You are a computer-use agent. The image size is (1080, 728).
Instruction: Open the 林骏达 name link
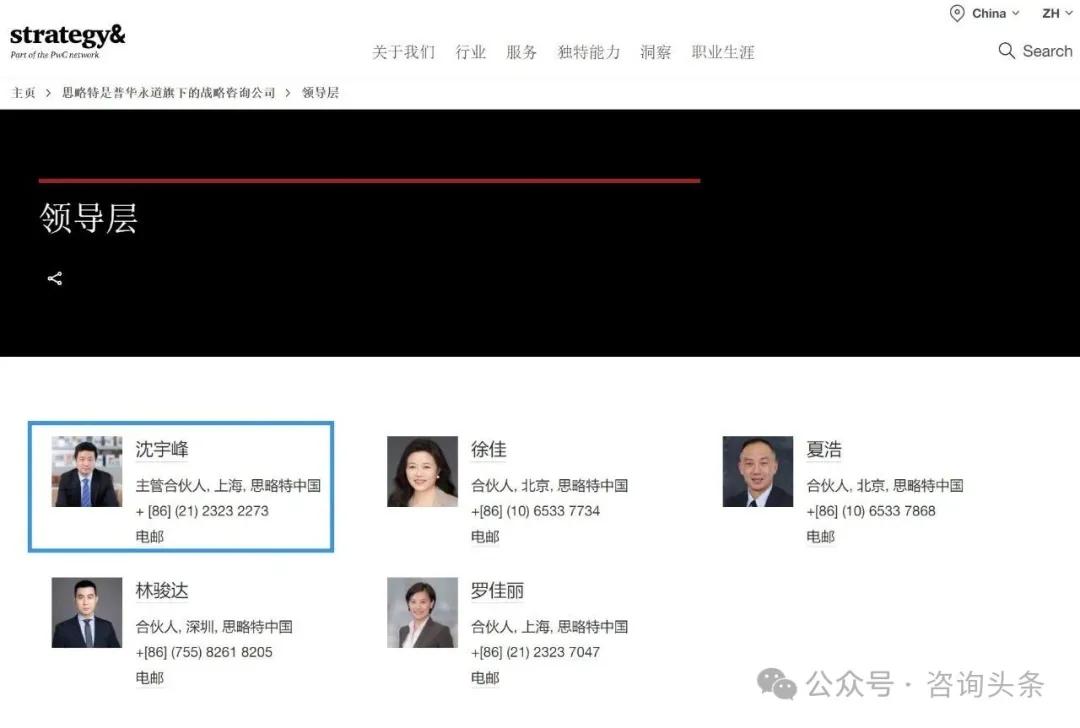click(162, 591)
